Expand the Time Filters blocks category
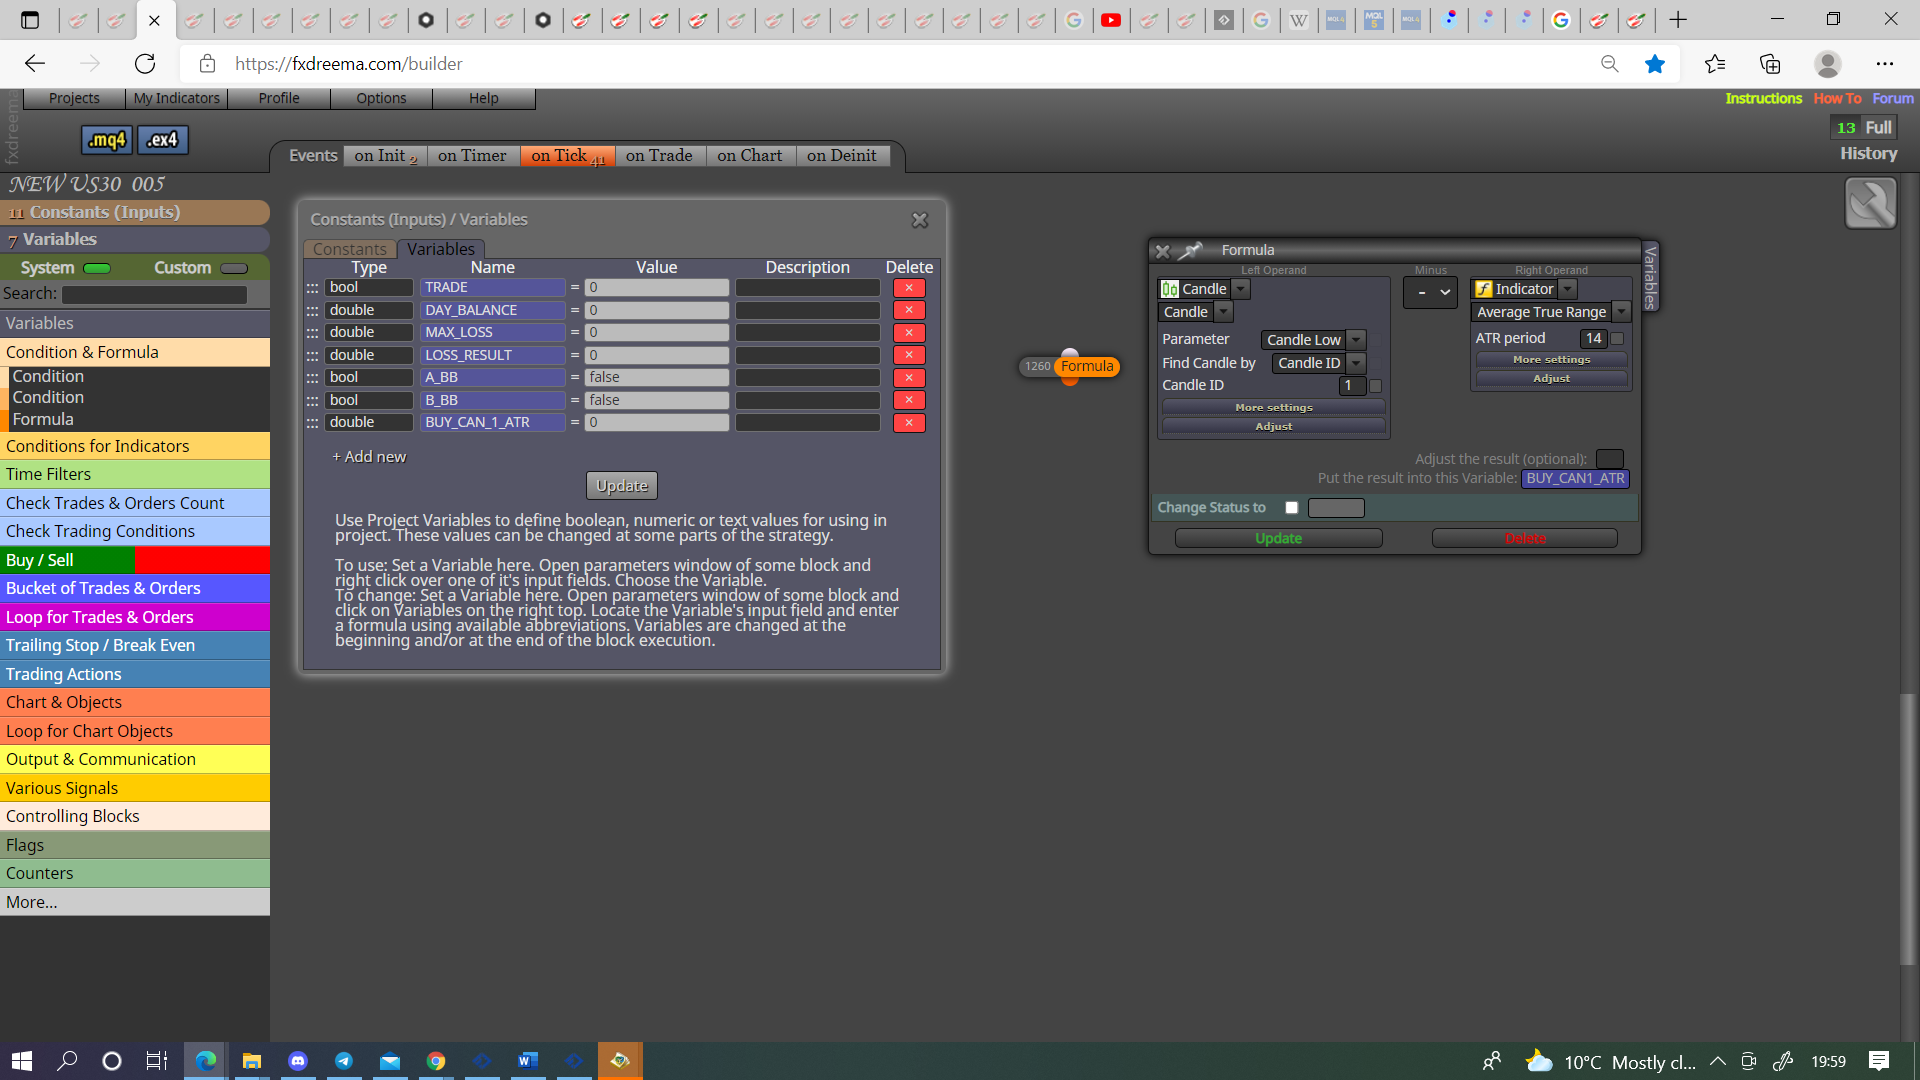 [135, 474]
